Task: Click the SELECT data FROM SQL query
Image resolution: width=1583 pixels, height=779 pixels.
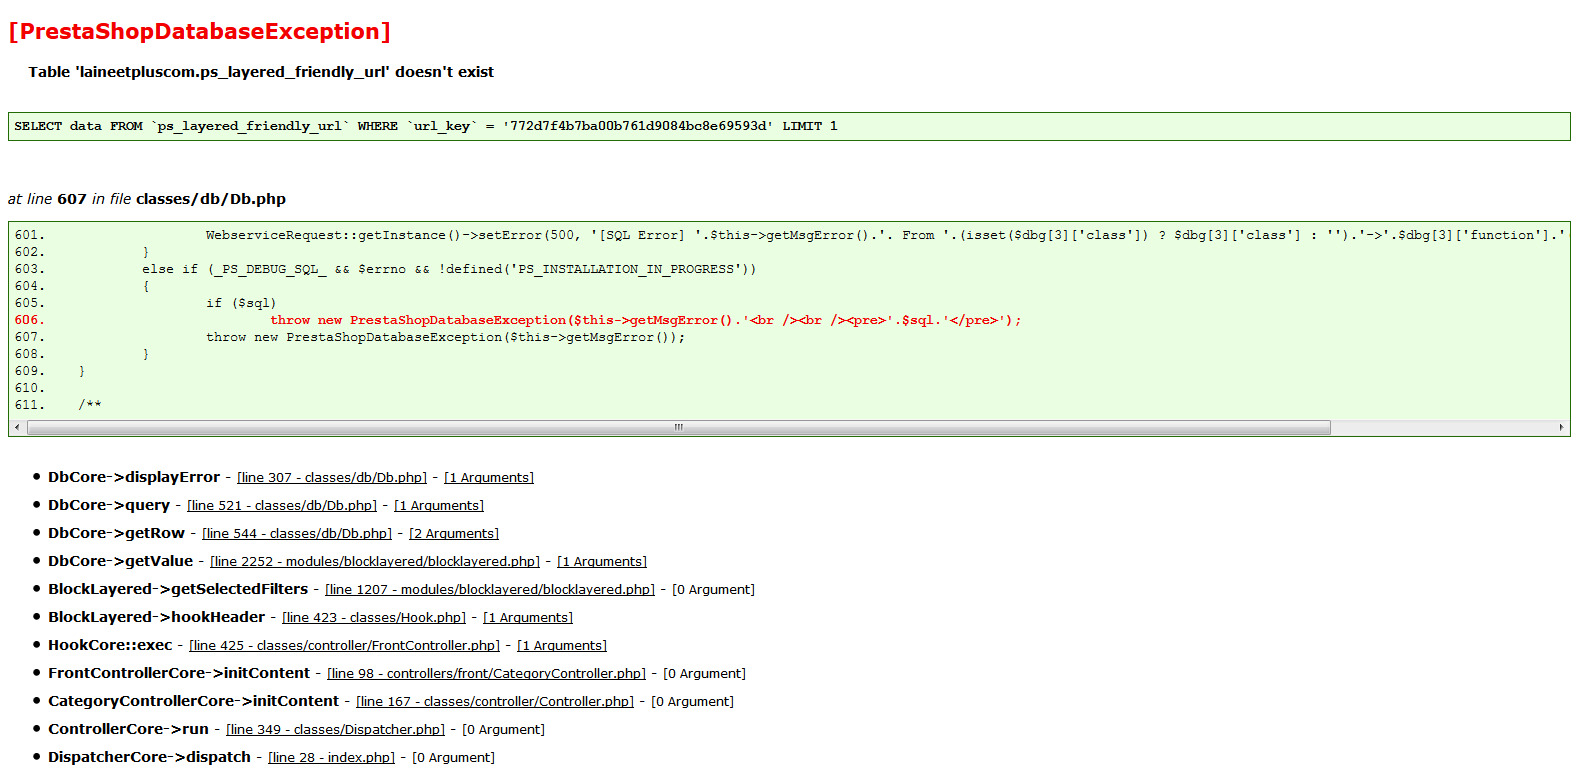Action: pos(426,126)
